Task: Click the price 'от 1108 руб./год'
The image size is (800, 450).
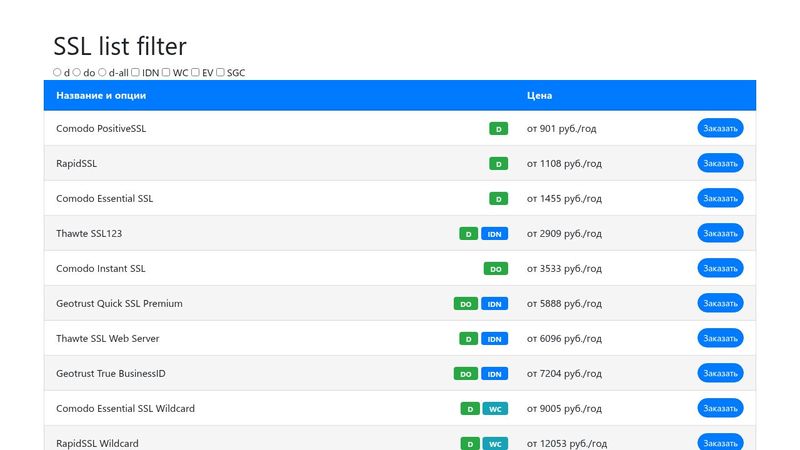Action: click(564, 164)
